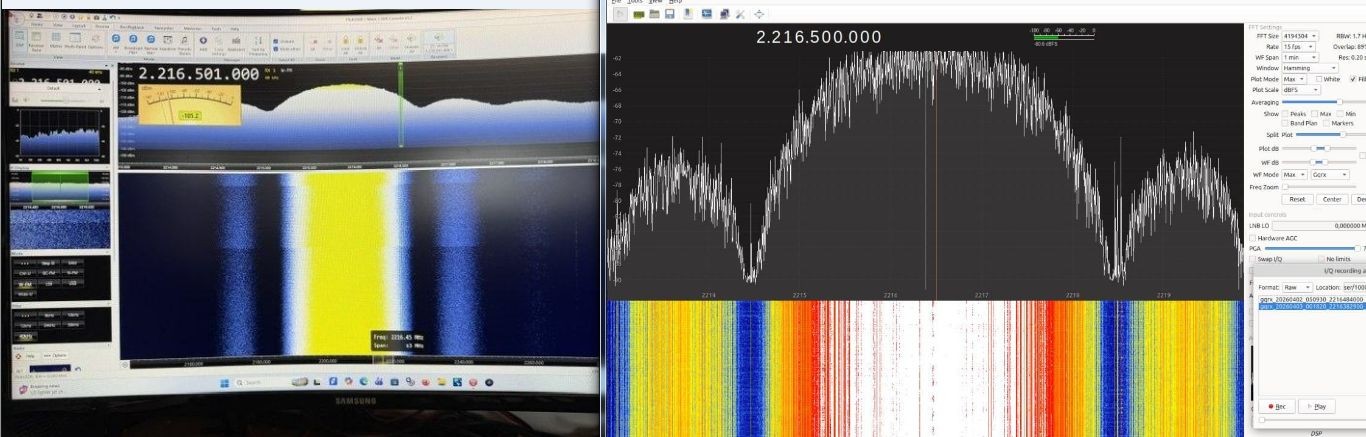Click the Play button in I/Q recording dialog
Image resolution: width=1366 pixels, height=437 pixels.
click(1316, 406)
